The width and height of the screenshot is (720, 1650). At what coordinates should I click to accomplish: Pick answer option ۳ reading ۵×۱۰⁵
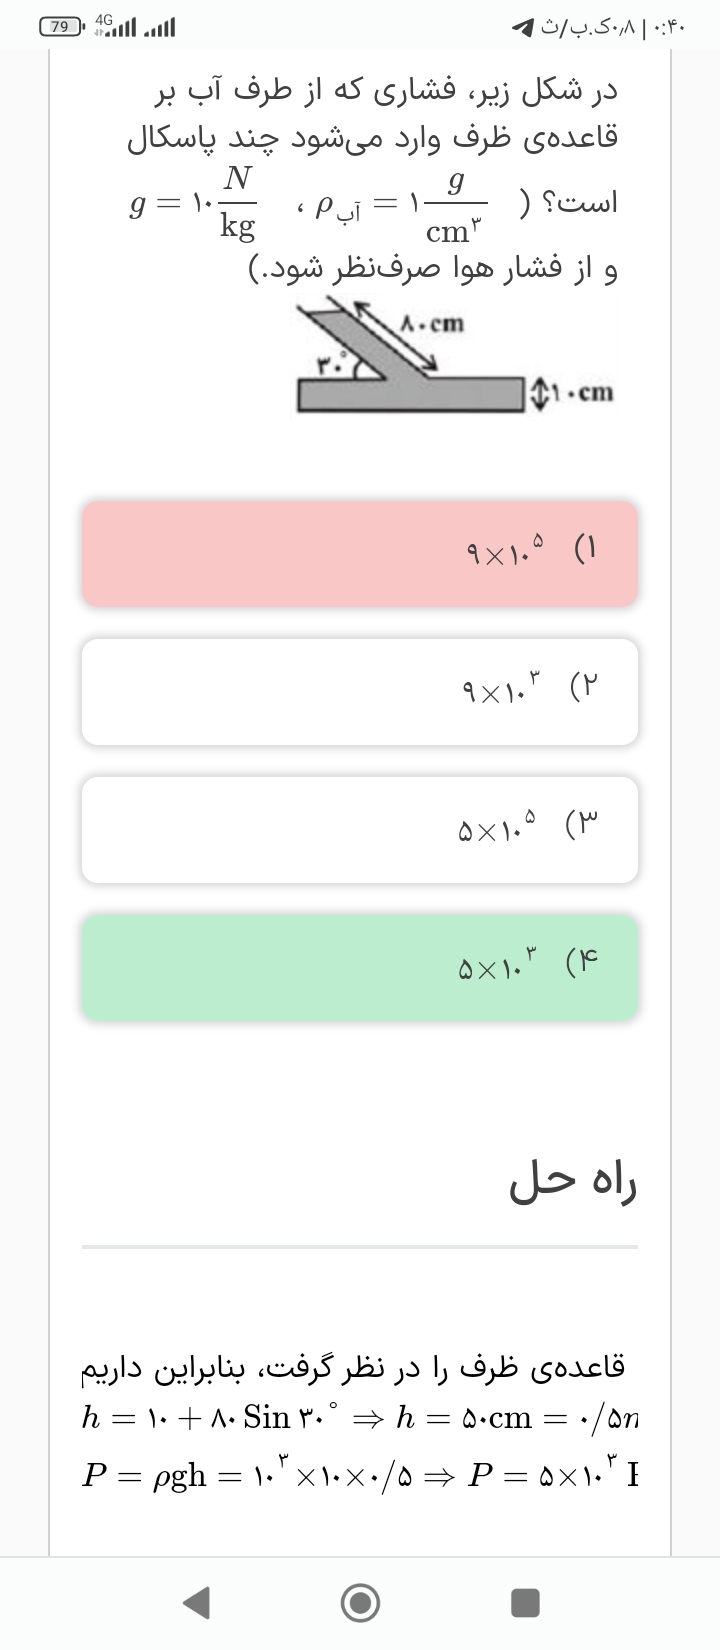[x=360, y=829]
